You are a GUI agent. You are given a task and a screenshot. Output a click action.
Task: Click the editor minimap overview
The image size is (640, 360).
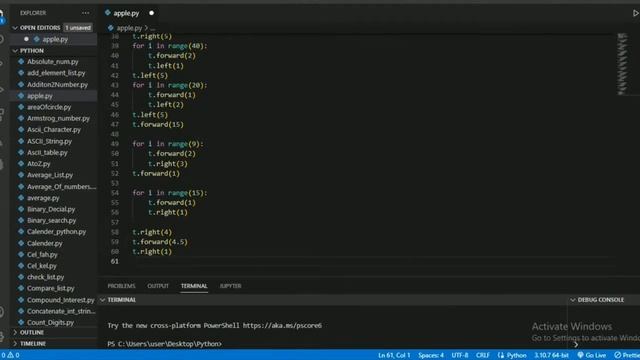622,64
